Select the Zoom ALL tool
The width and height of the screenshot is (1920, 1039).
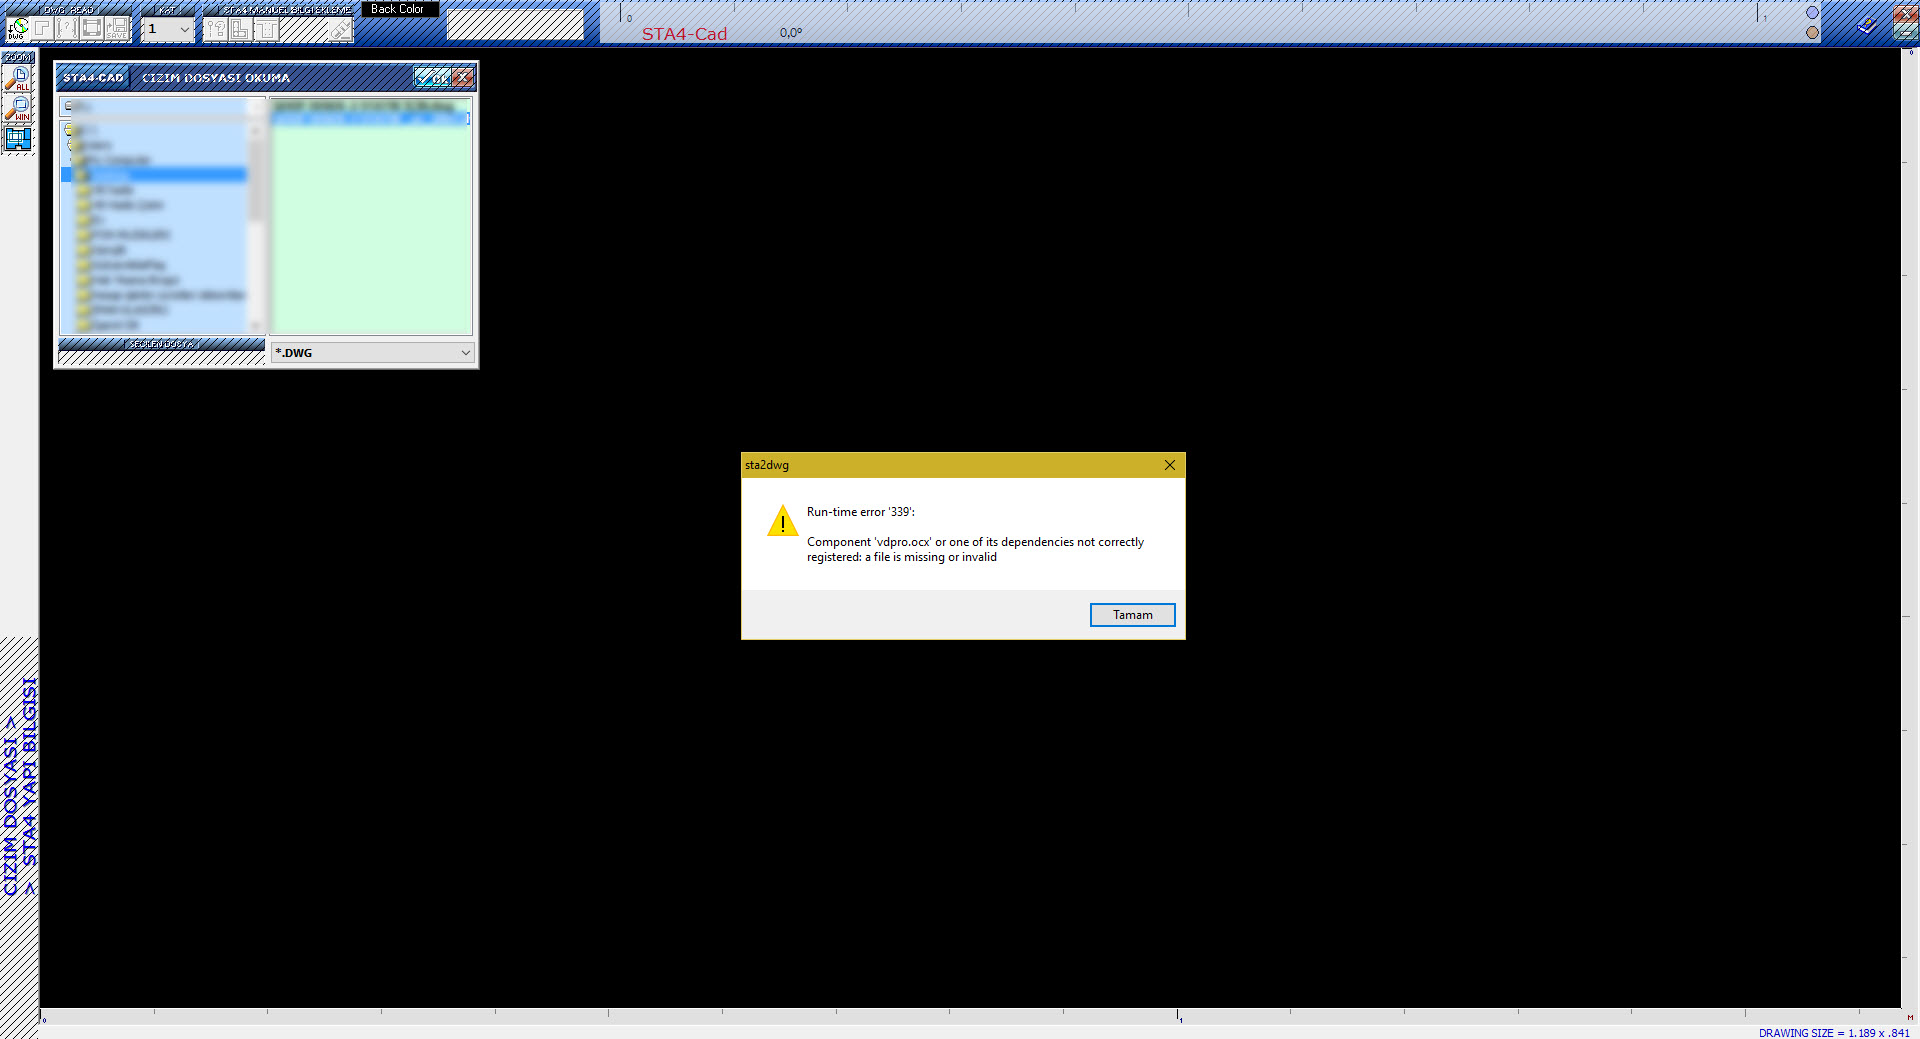coord(18,79)
